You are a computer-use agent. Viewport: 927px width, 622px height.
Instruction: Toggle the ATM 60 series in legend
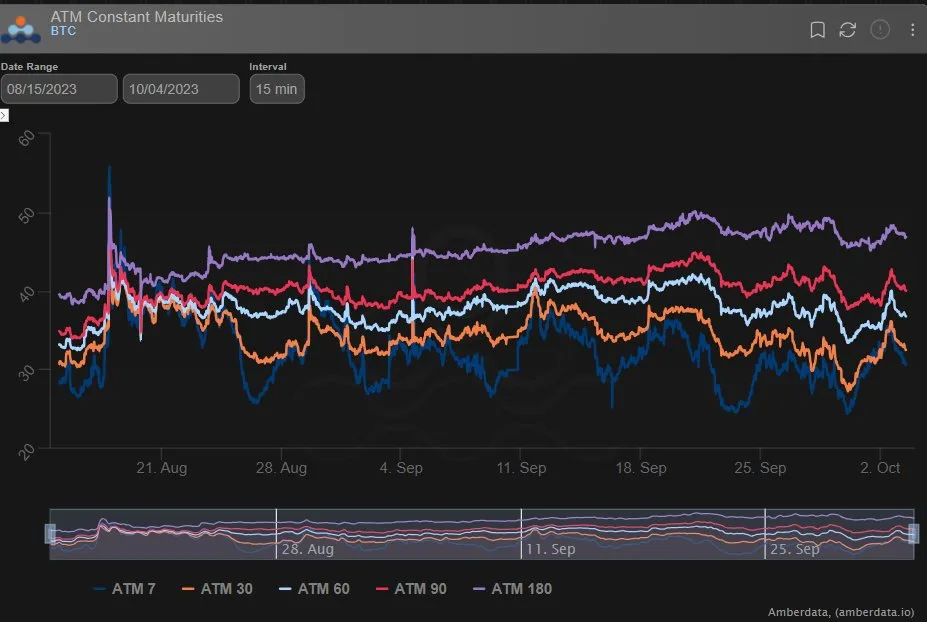pyautogui.click(x=315, y=589)
